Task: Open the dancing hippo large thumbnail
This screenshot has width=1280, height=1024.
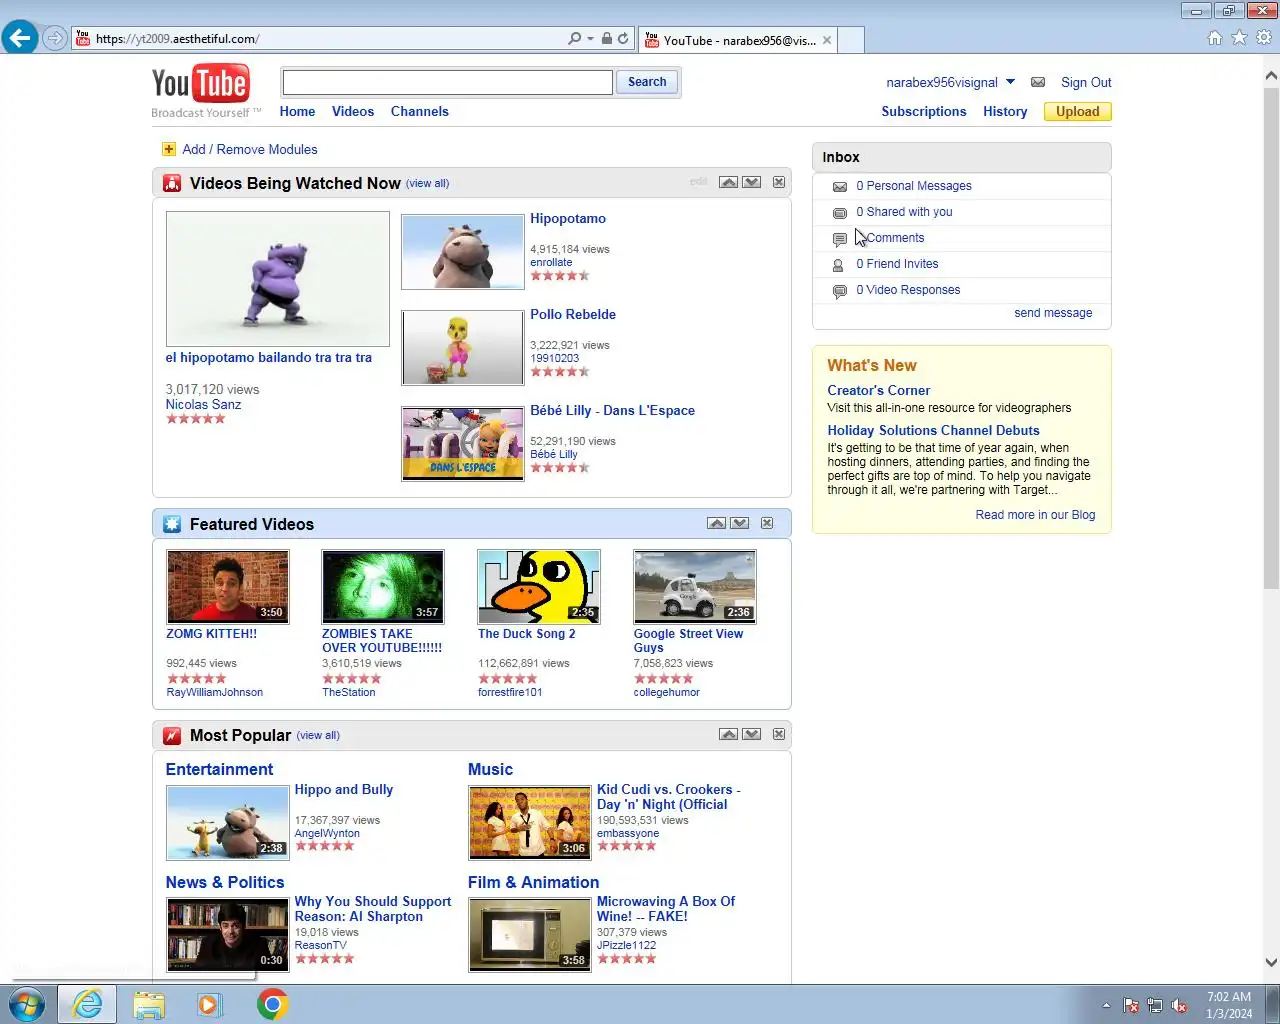Action: coord(278,279)
